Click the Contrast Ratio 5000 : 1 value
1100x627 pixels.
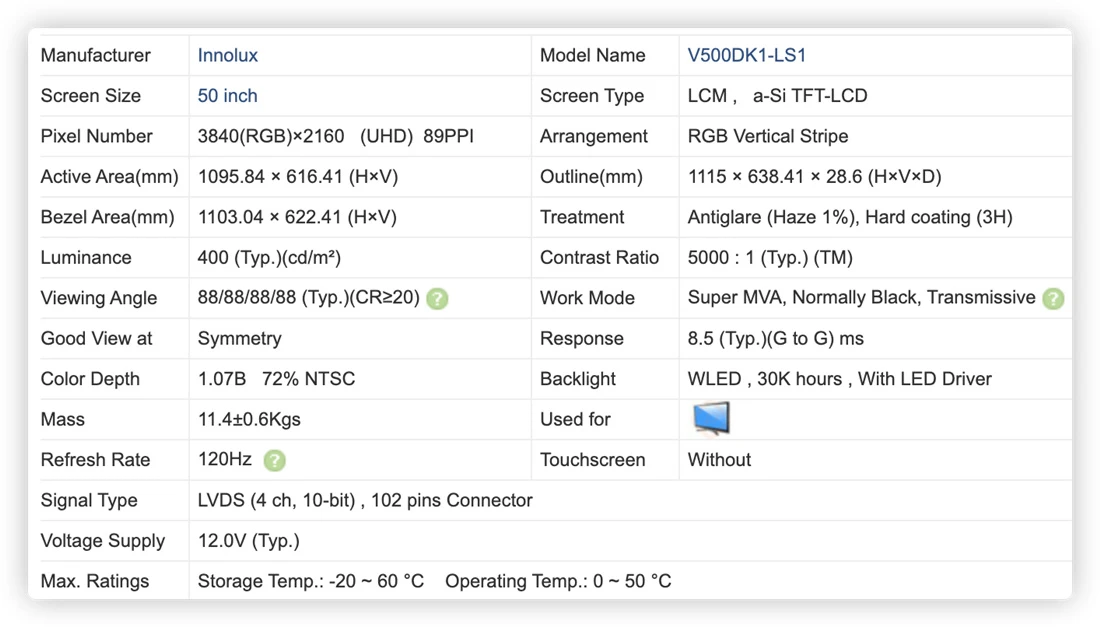(770, 258)
